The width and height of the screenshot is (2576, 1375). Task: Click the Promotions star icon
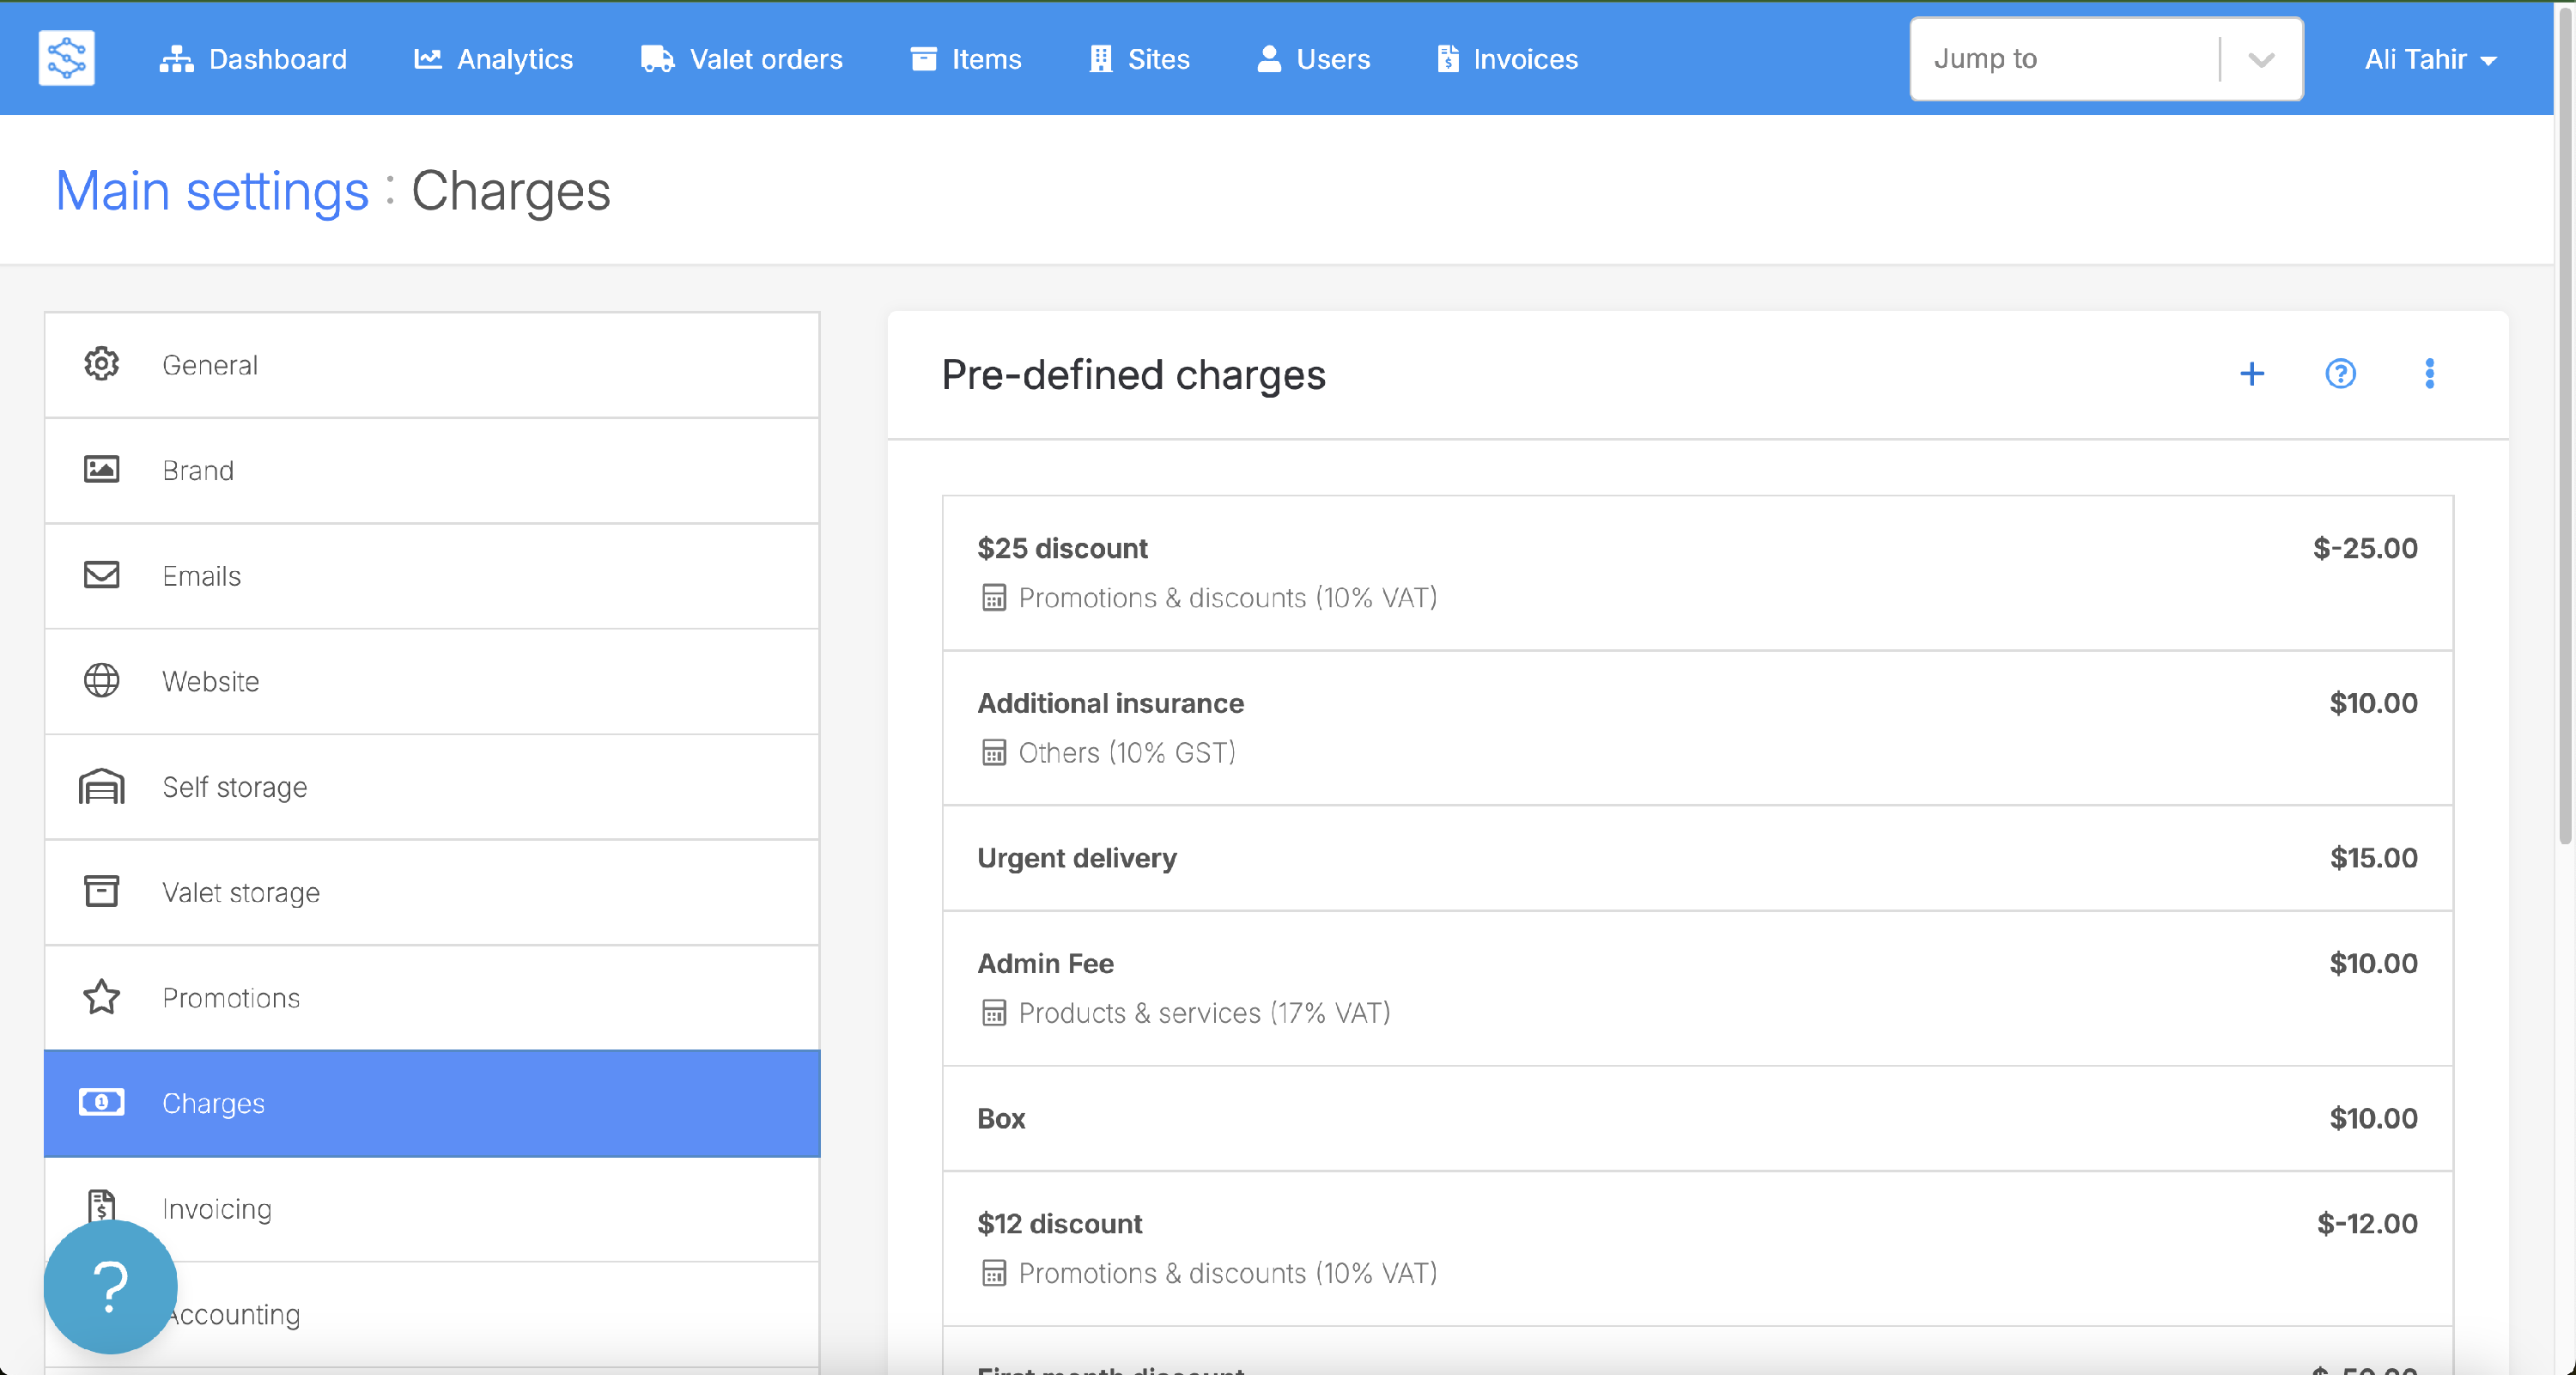101,997
